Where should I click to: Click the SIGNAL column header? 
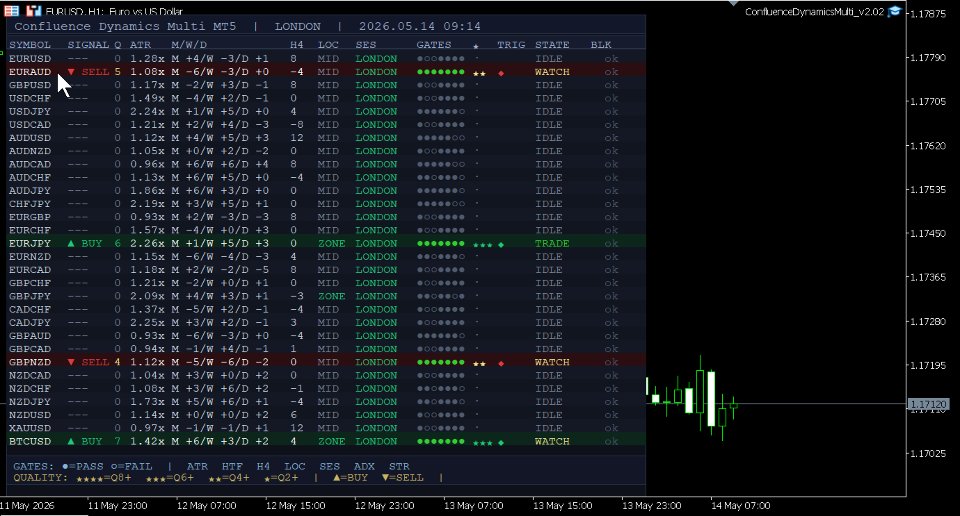[88, 45]
